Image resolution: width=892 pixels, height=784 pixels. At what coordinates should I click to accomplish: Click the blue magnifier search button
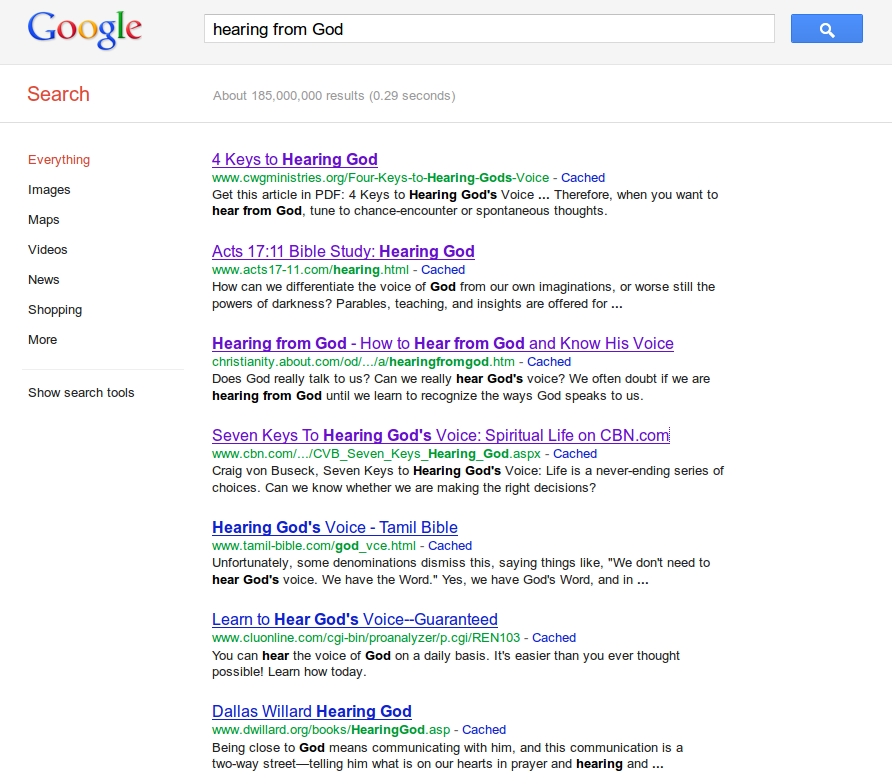tap(827, 29)
